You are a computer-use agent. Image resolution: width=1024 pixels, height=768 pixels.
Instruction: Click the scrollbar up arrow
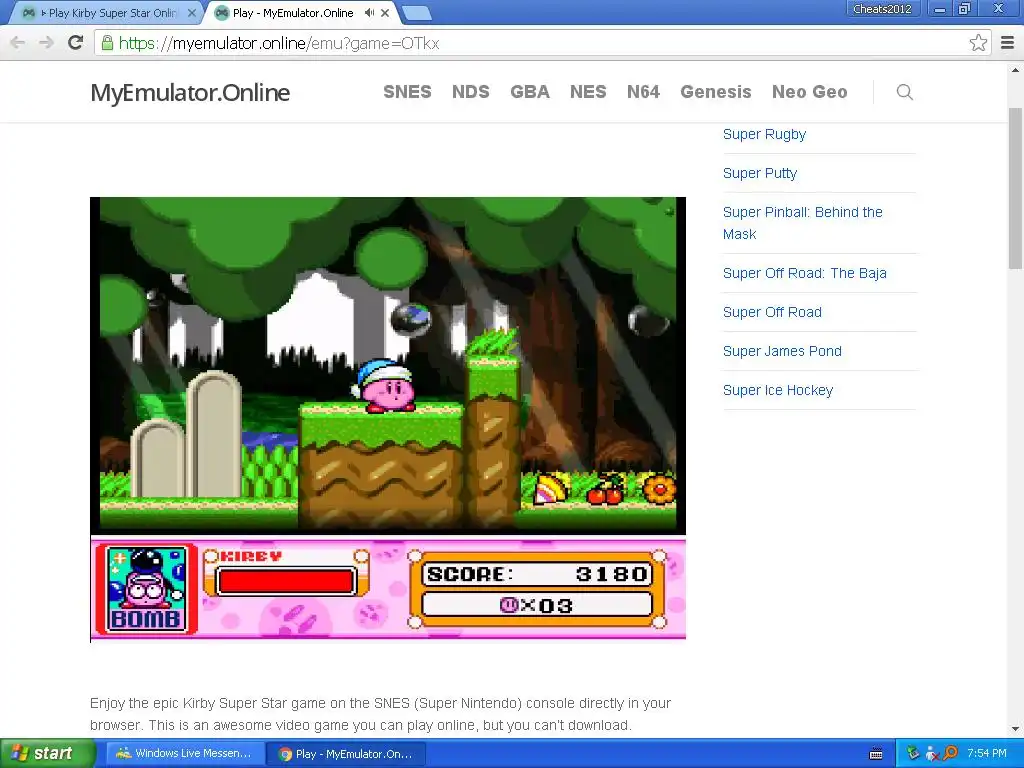pos(1015,69)
